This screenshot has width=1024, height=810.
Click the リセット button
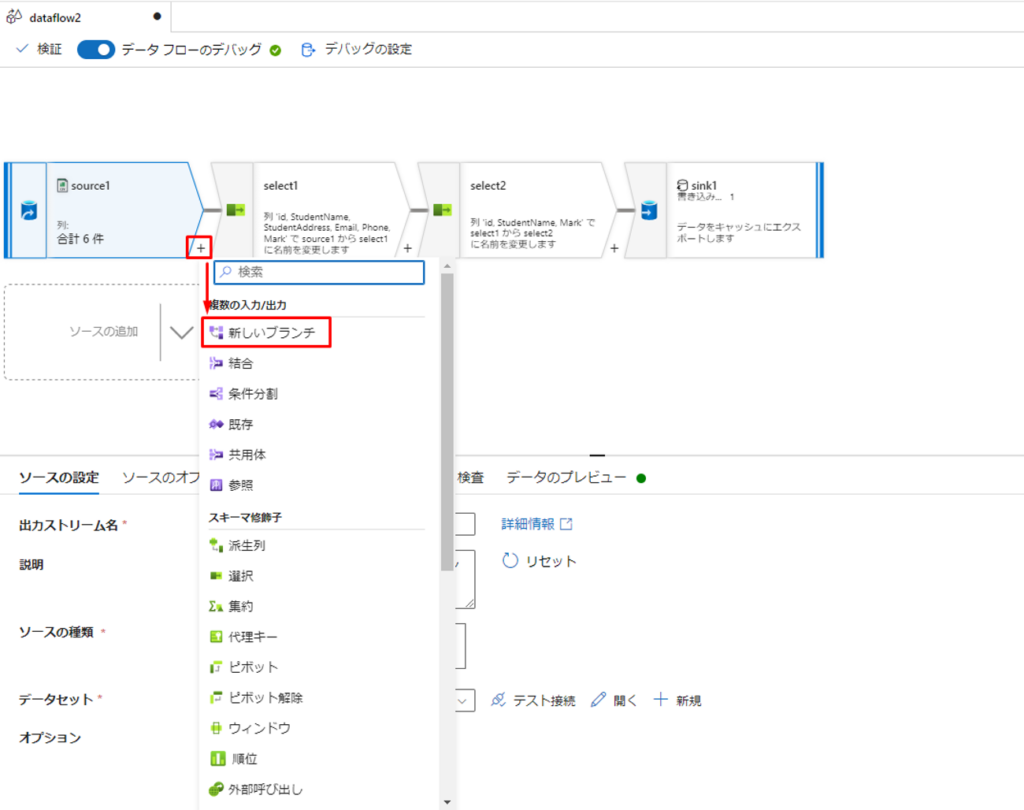click(x=539, y=561)
